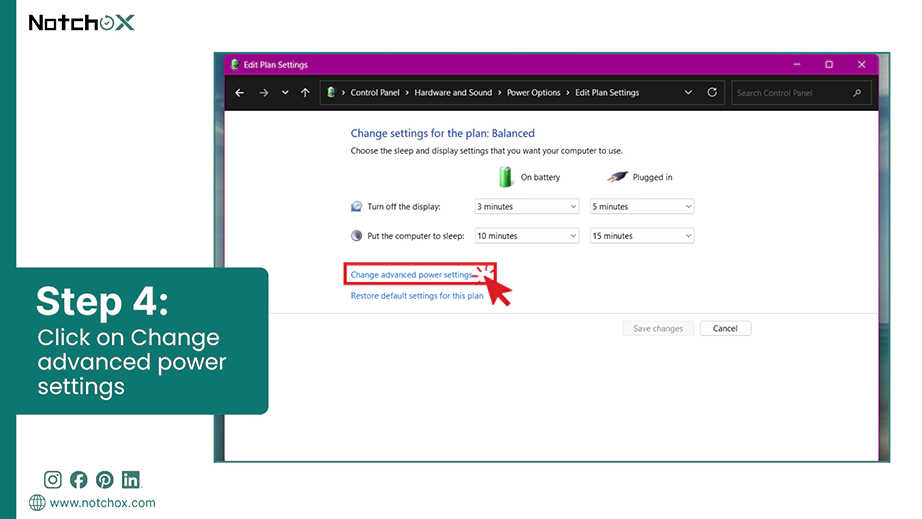Click the sleep moon icon
The width and height of the screenshot is (922, 519).
point(356,236)
